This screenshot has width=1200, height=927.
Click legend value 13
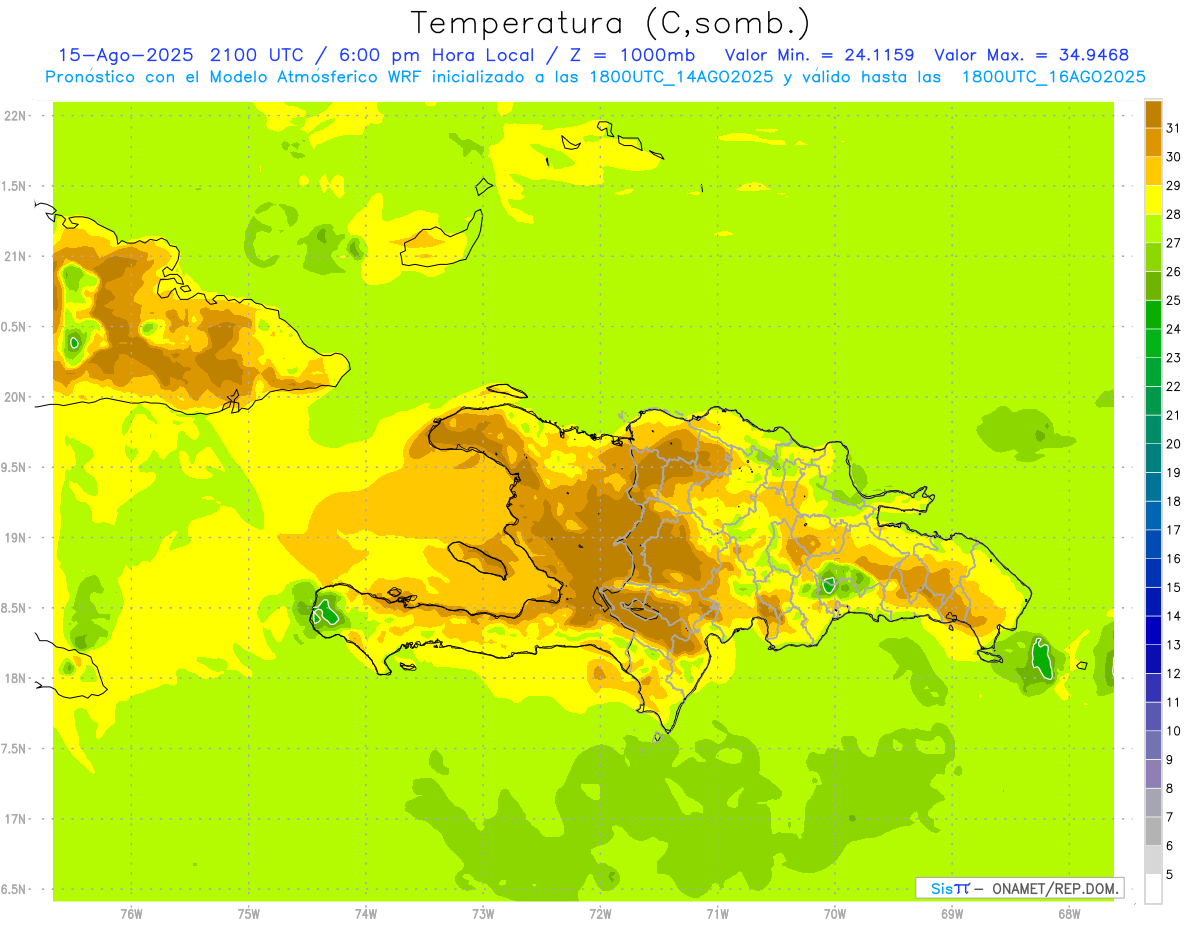pos(1173,645)
